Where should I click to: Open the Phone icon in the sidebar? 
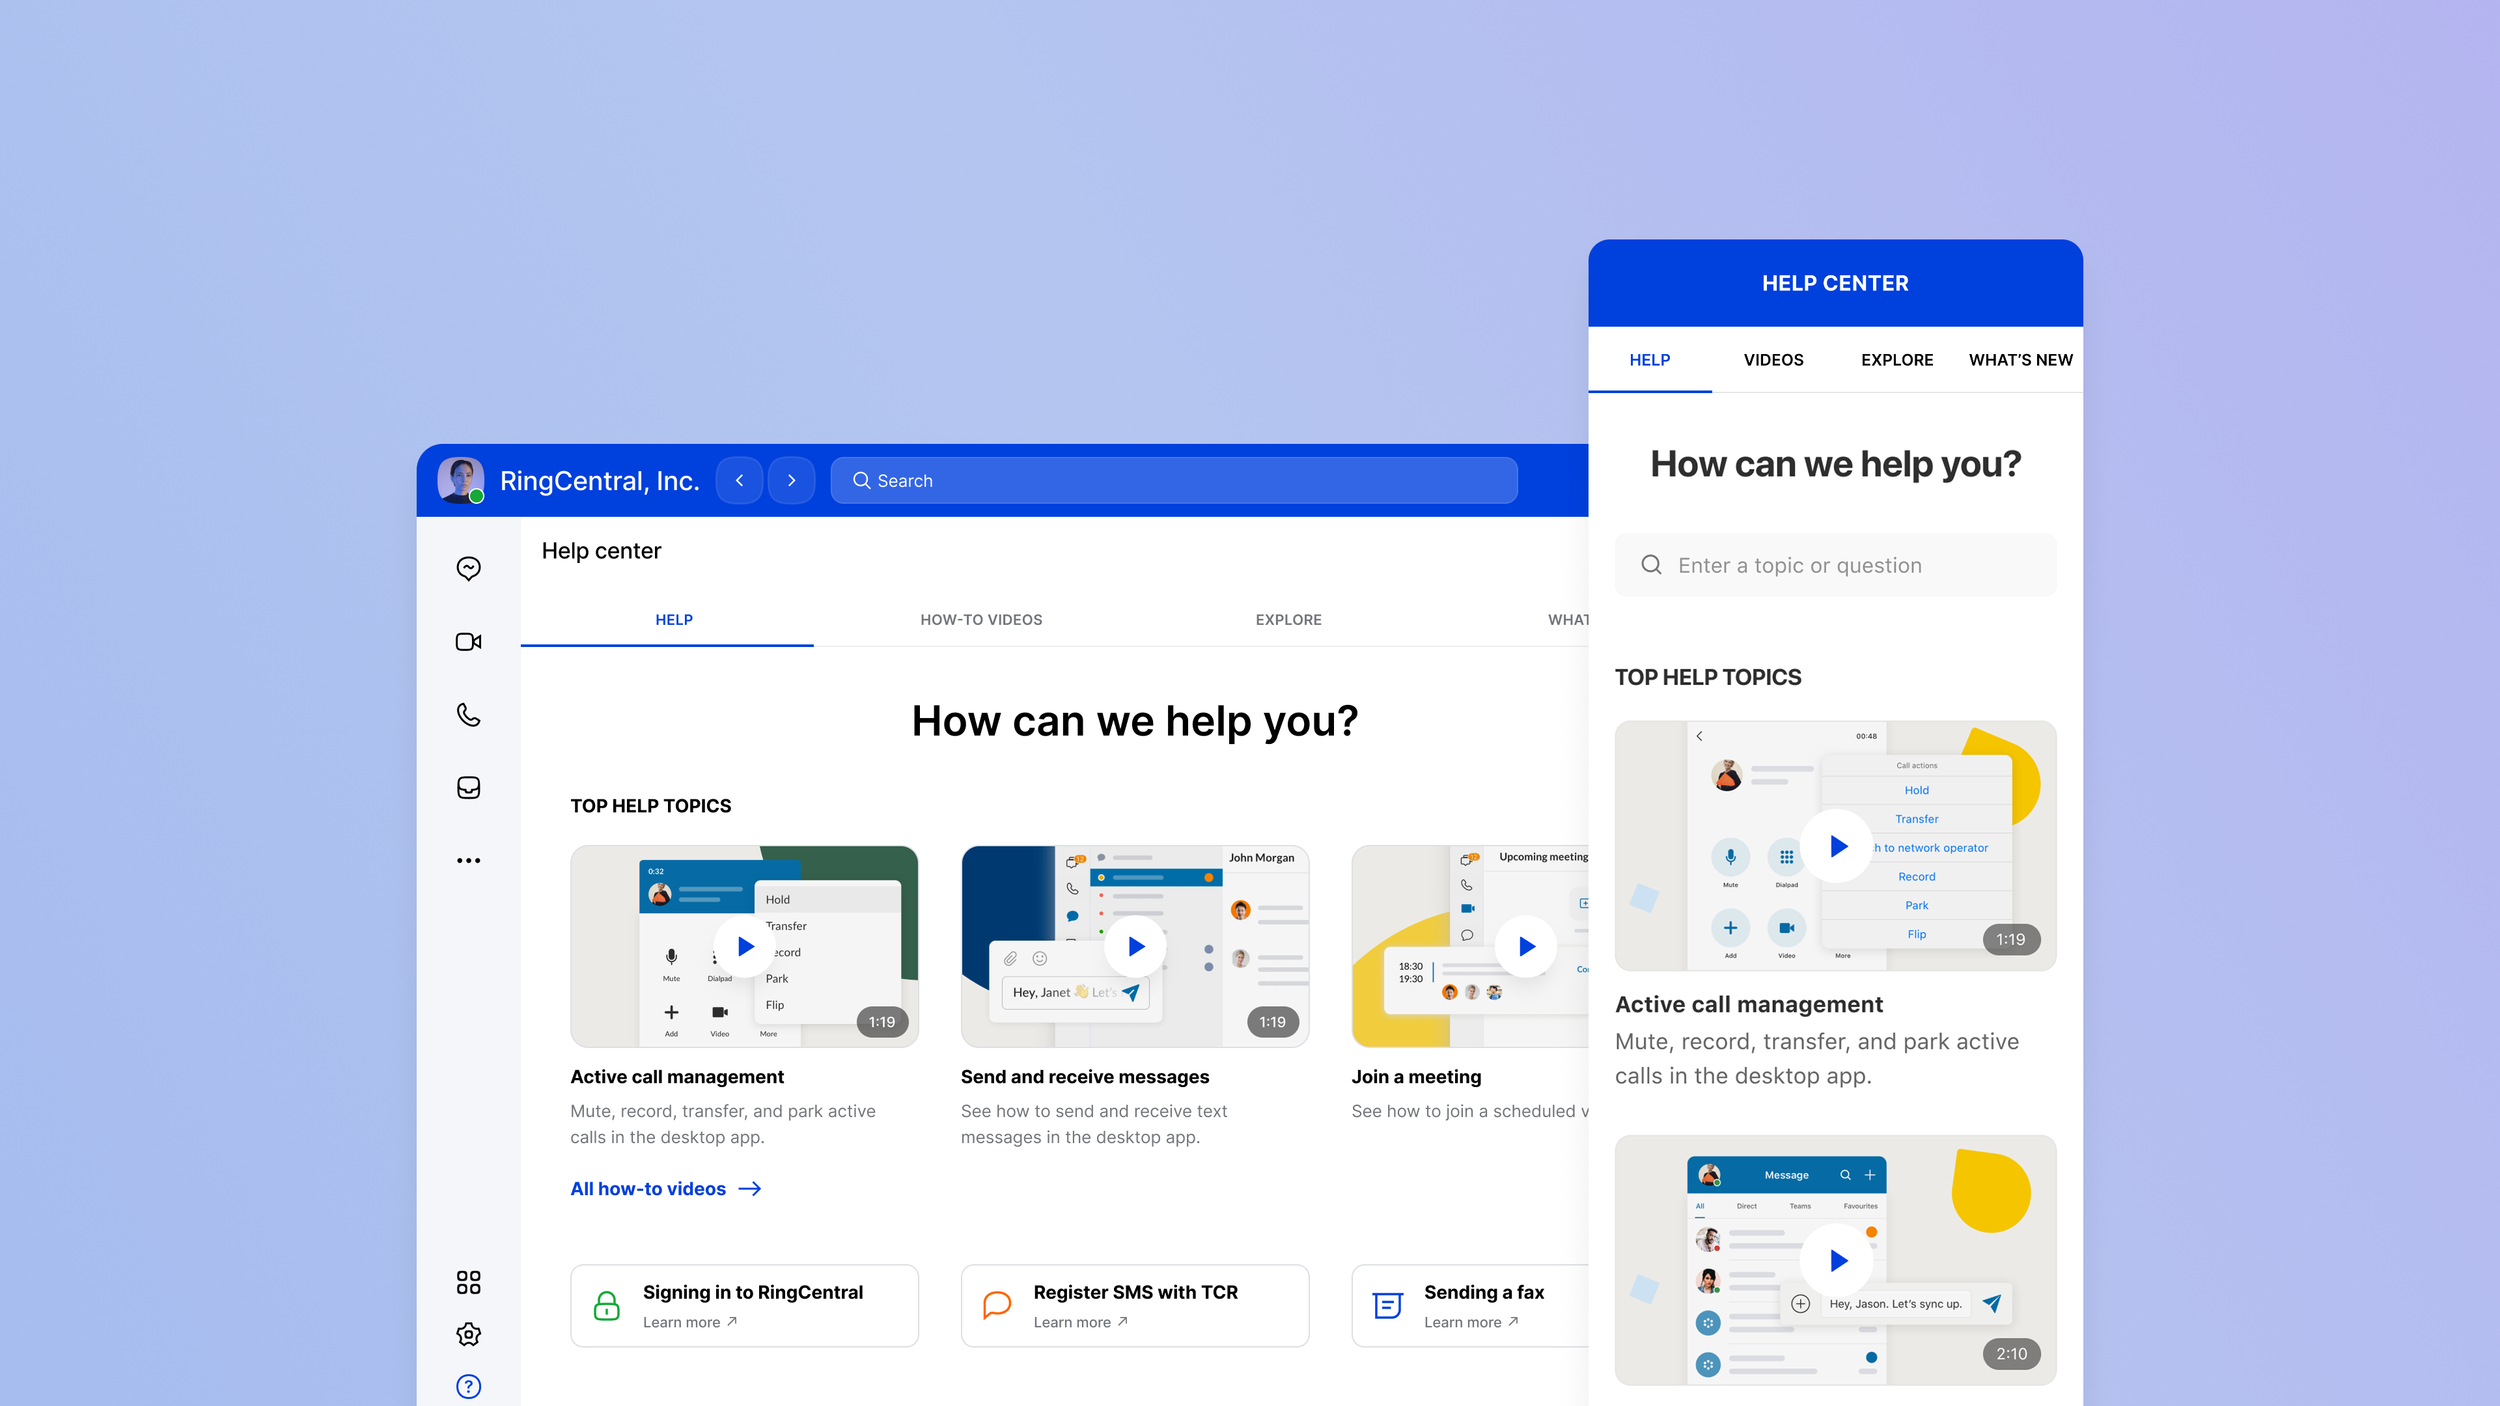tap(468, 714)
